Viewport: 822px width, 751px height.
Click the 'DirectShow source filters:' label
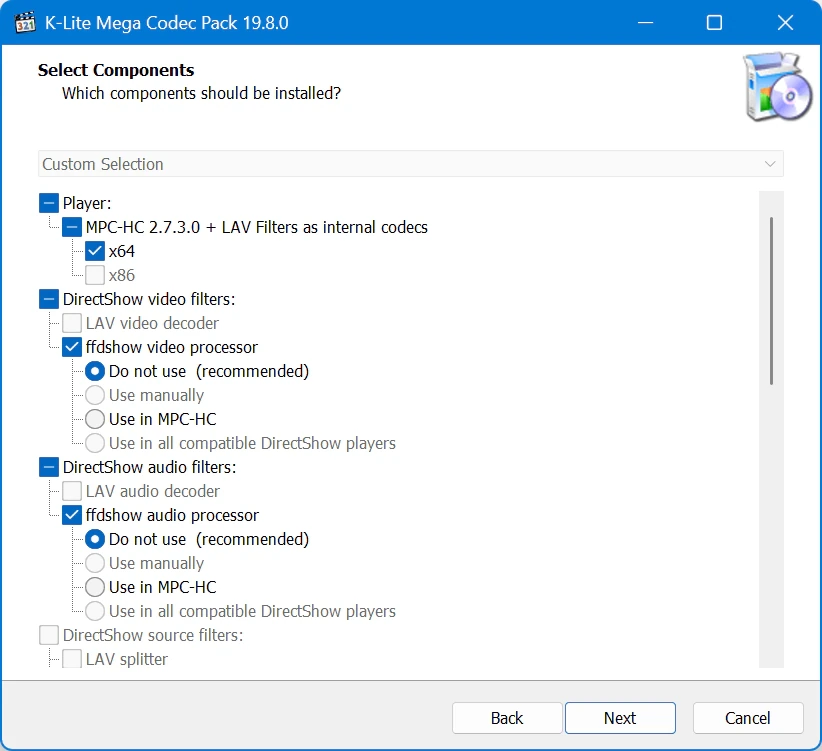pyautogui.click(x=153, y=635)
